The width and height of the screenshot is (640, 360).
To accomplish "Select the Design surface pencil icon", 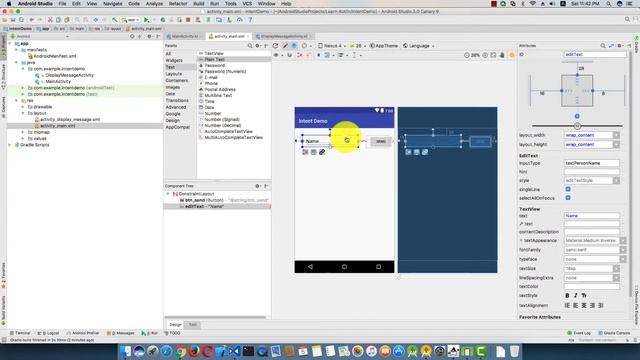I will pyautogui.click(x=285, y=46).
